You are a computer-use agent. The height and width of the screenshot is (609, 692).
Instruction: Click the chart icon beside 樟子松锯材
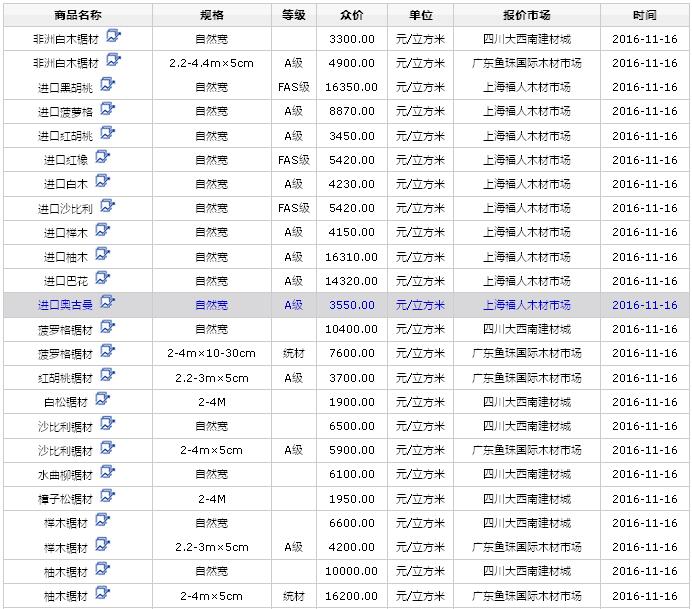tap(107, 497)
